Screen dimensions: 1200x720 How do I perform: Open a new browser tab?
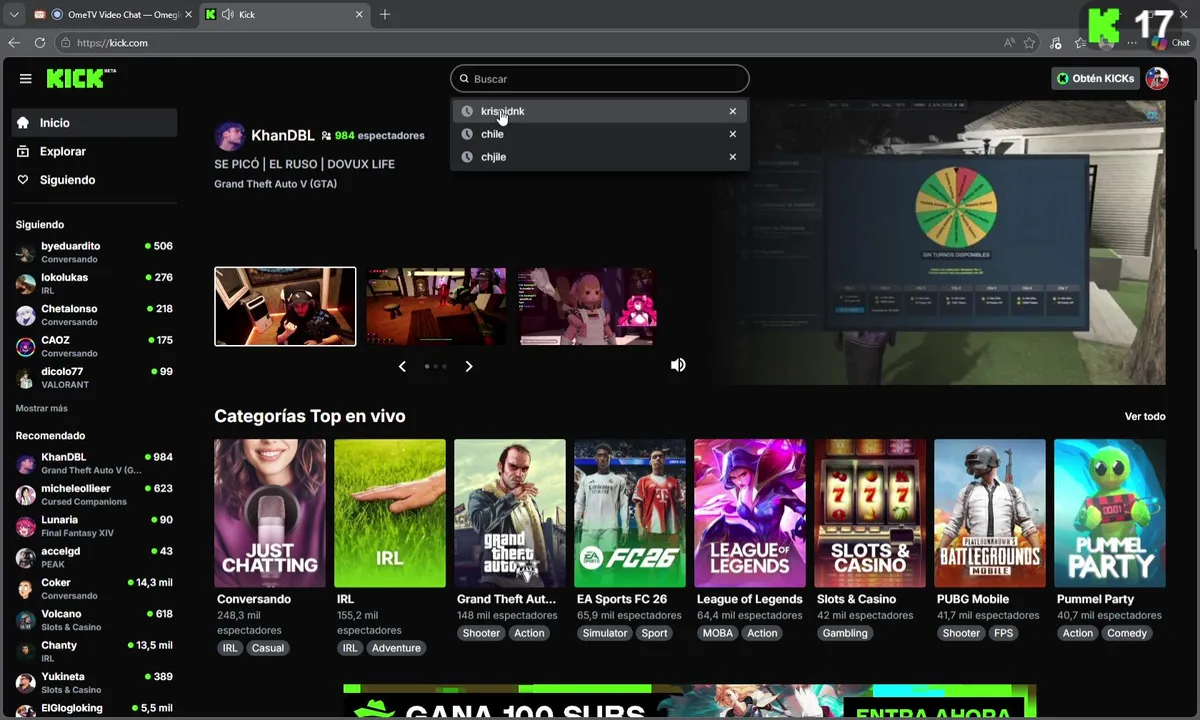[385, 14]
